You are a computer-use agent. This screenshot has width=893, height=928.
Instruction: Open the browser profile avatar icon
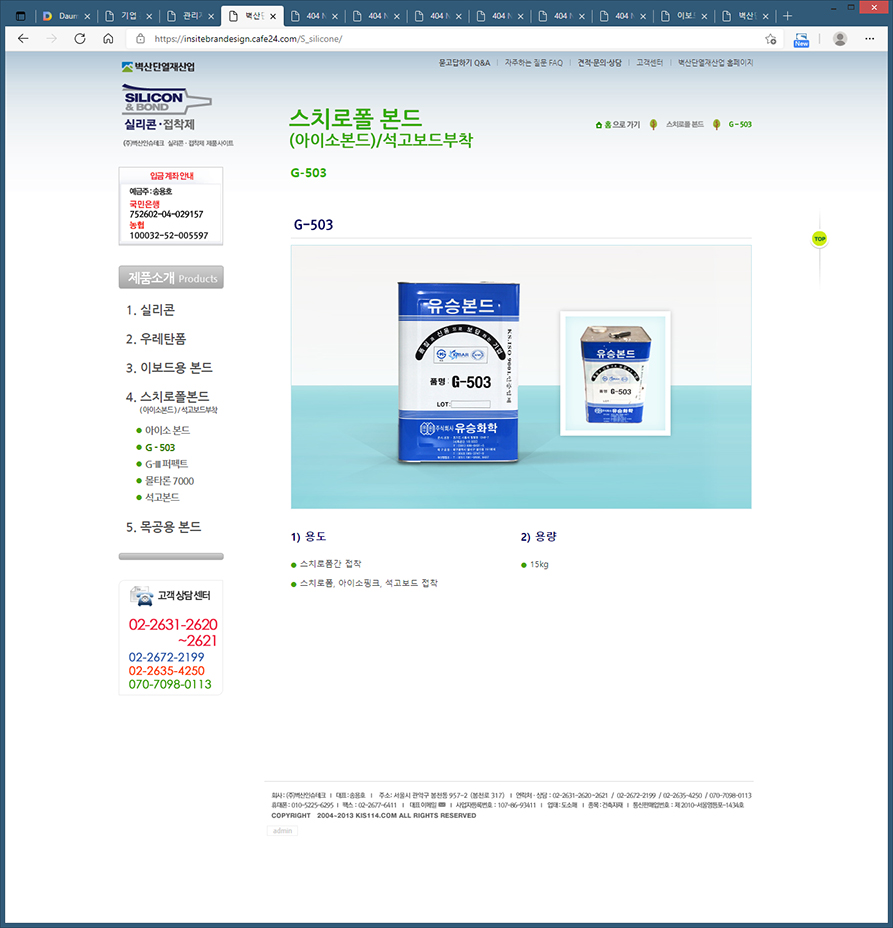coord(840,39)
